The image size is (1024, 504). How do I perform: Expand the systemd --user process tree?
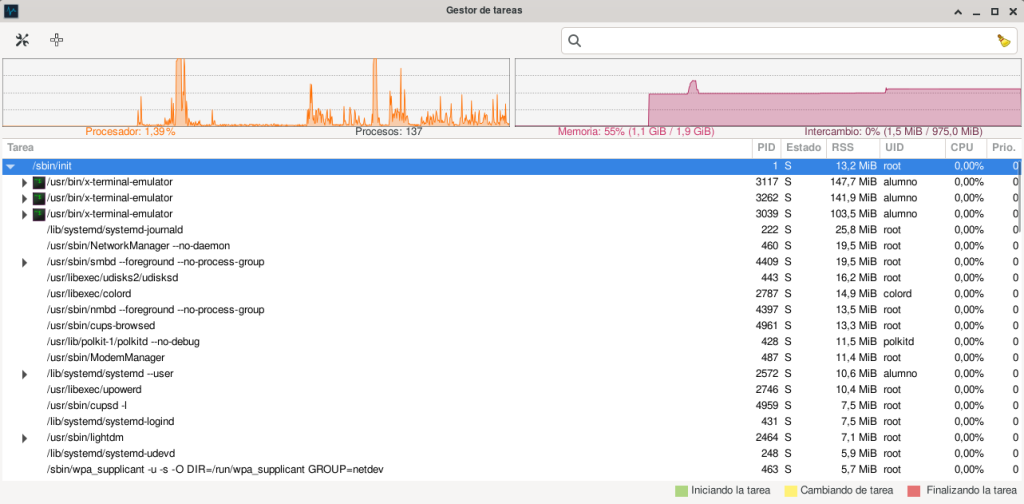click(x=25, y=374)
